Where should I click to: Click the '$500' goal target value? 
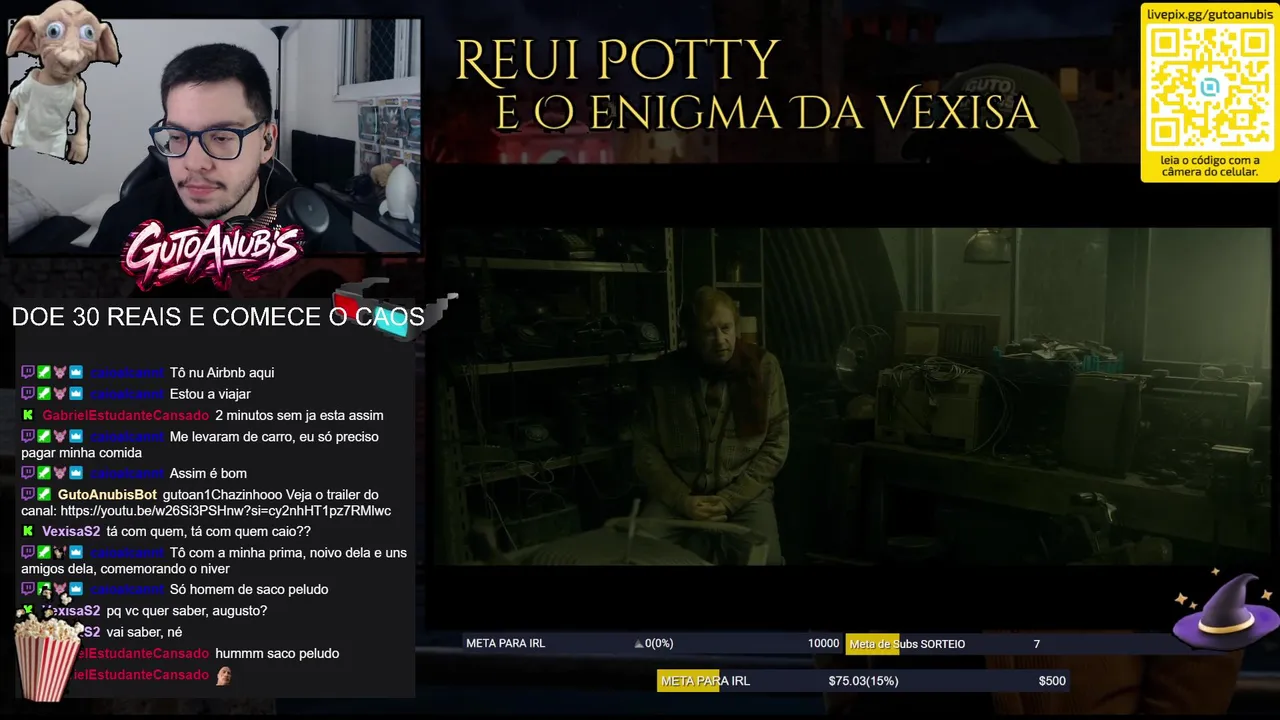point(1052,681)
